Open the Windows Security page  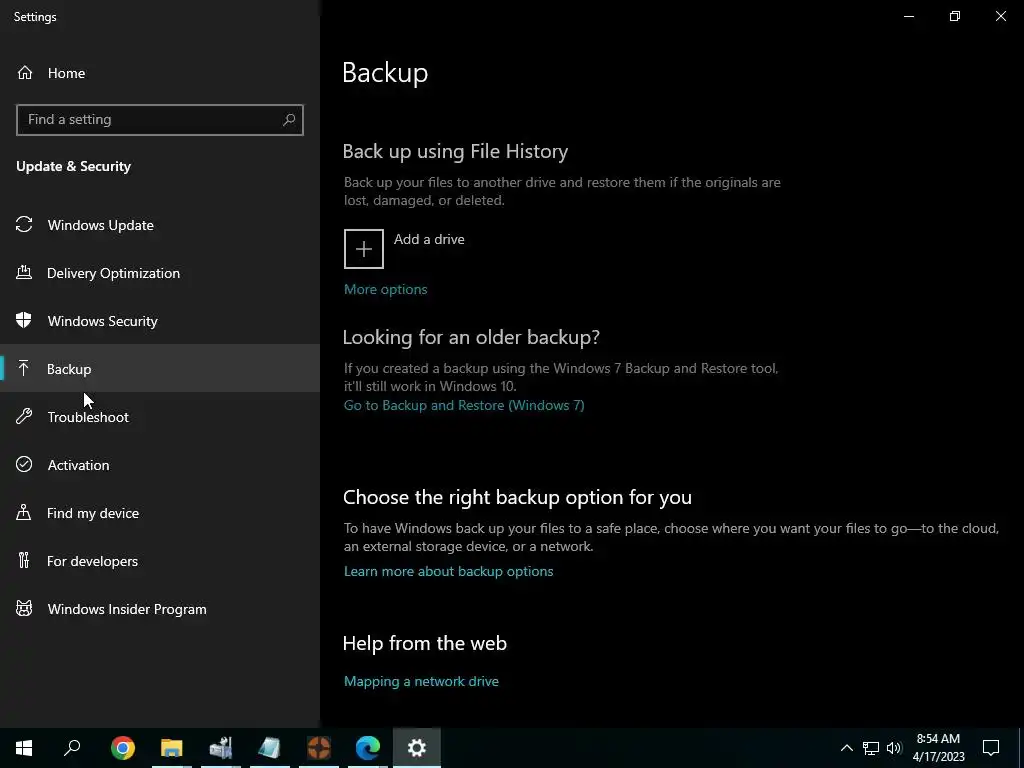coord(160,321)
